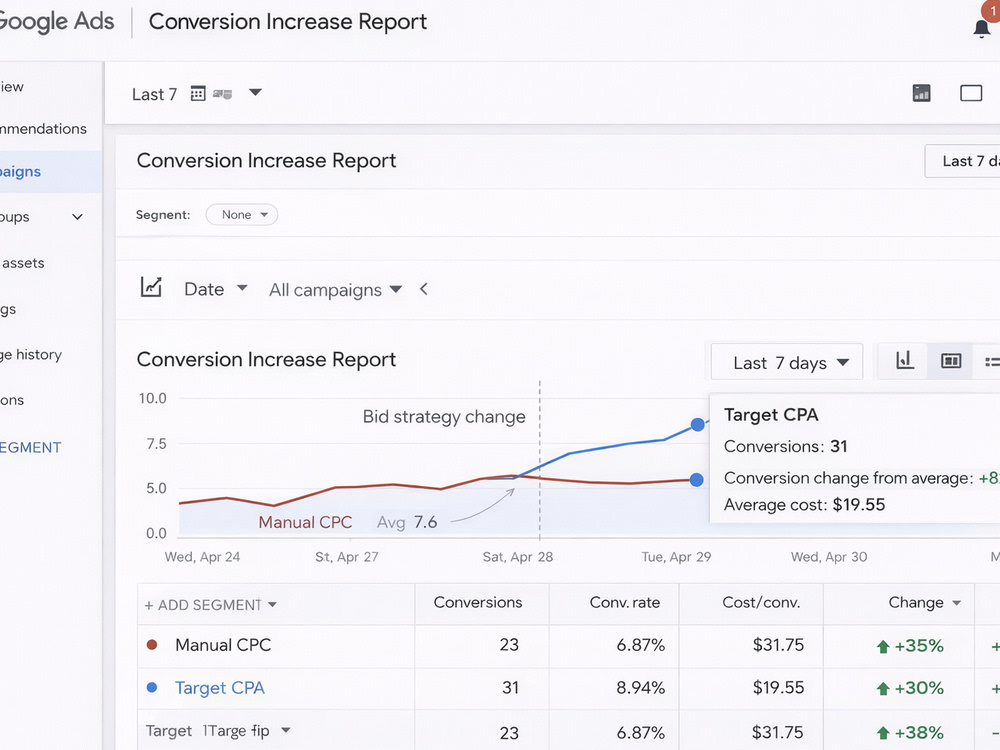This screenshot has height=750, width=1000.
Task: Click the Conv. rate column header
Action: [624, 603]
